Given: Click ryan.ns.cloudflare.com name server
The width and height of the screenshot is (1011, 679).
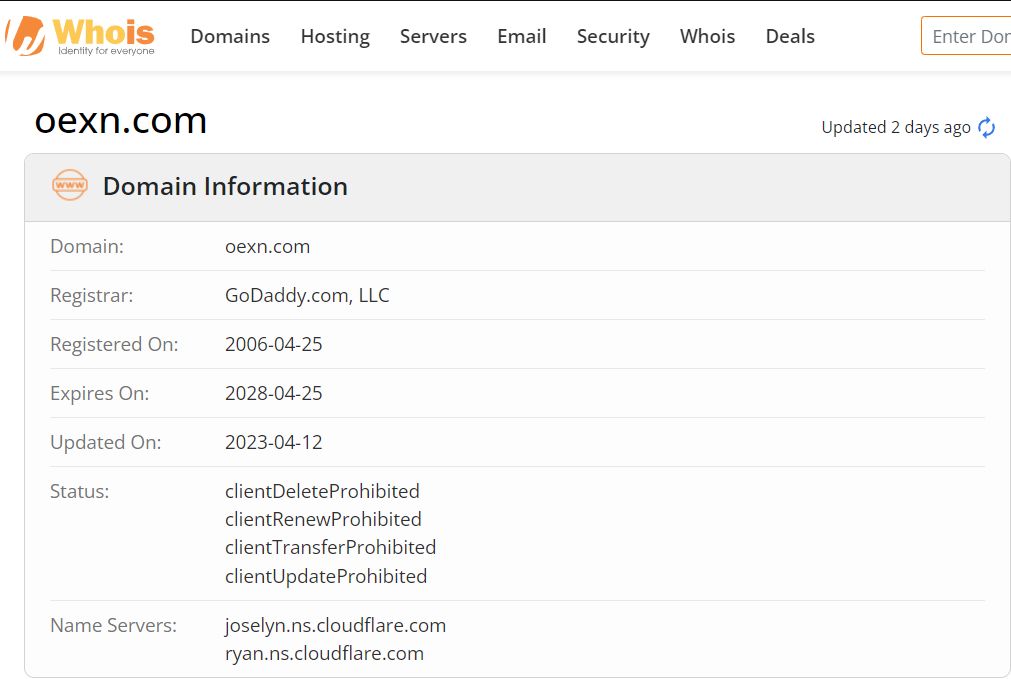Looking at the screenshot, I should [x=324, y=653].
